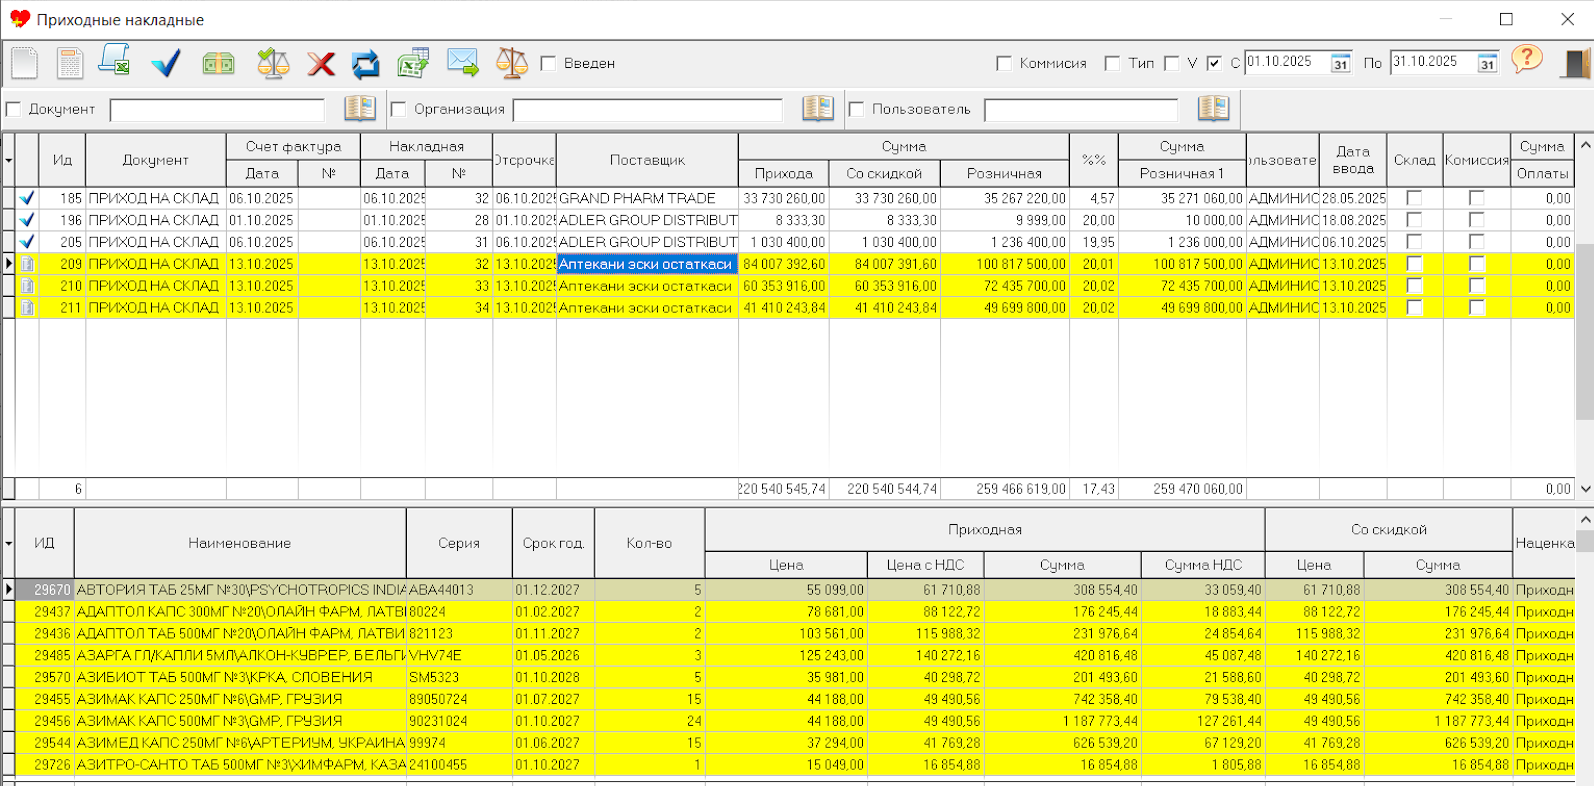
Task: Select the GRAND PHARM TRADE supplier row
Action: (x=637, y=198)
